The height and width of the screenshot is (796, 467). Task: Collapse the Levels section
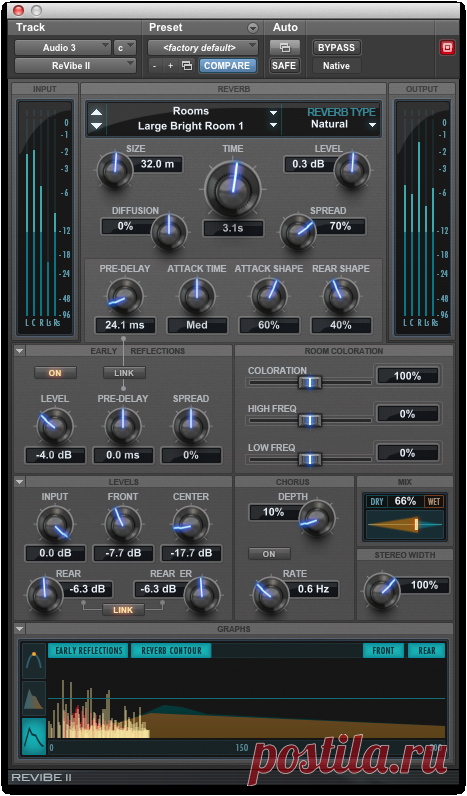pyautogui.click(x=19, y=481)
